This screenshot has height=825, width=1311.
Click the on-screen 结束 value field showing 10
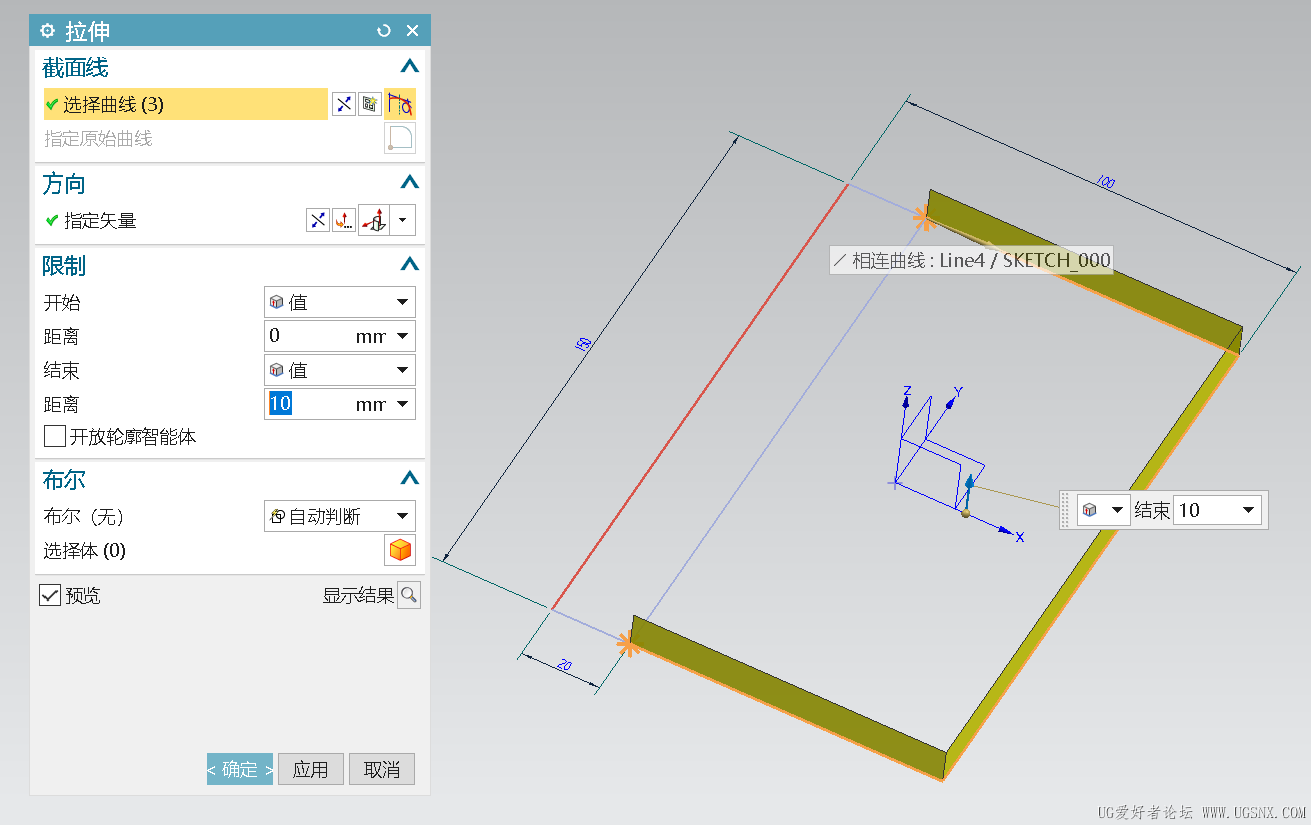click(1217, 510)
